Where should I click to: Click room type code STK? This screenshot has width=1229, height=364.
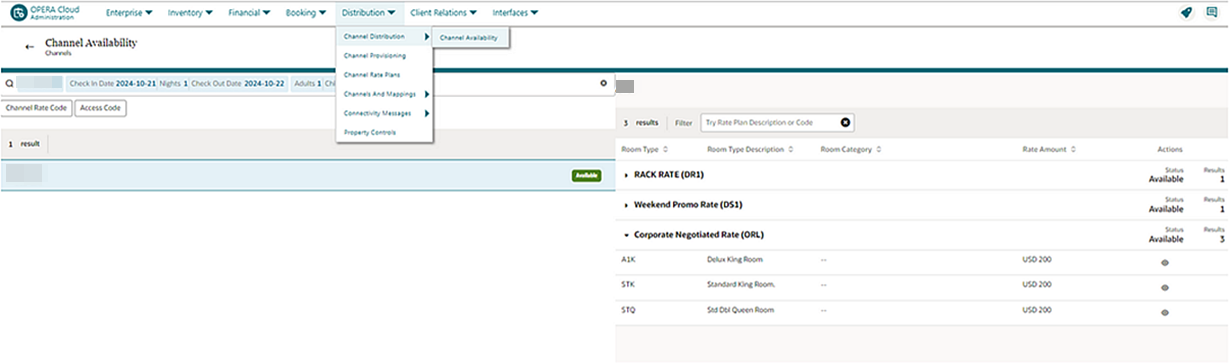coord(628,284)
